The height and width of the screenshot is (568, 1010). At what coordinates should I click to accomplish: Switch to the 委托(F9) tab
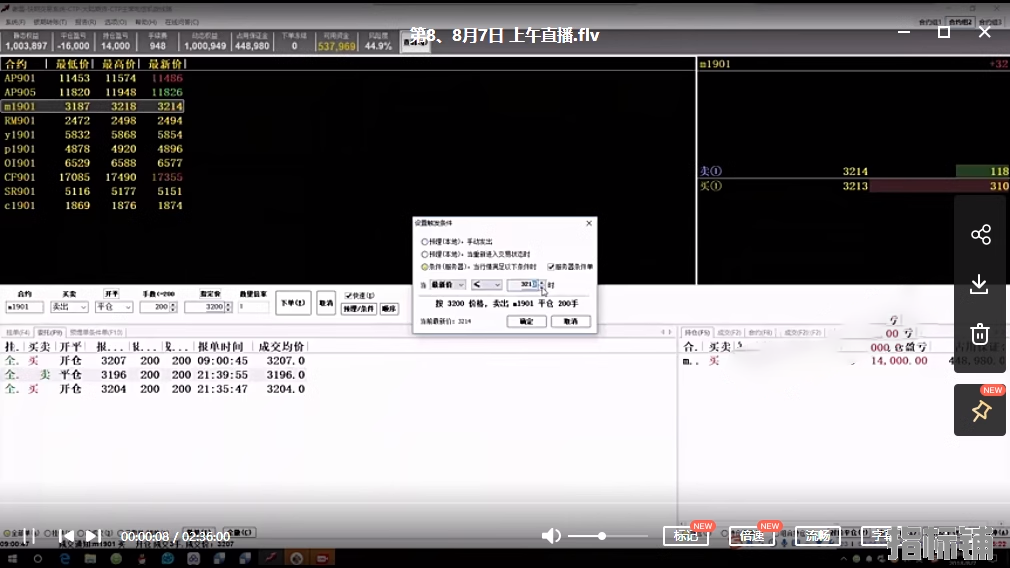pyautogui.click(x=49, y=332)
